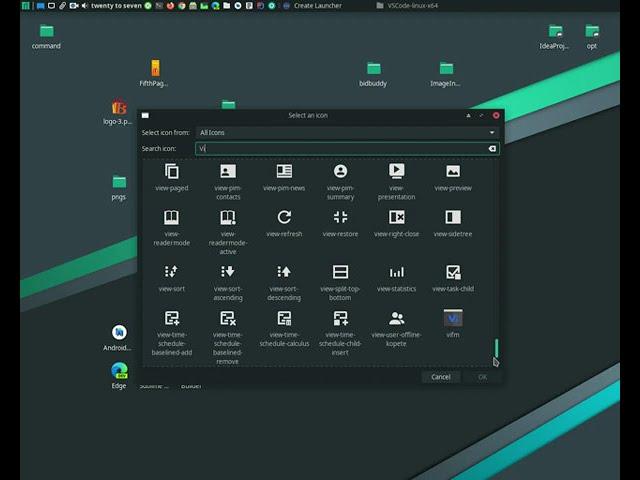The height and width of the screenshot is (480, 640).
Task: Open the Manjaro applications menu in panel
Action: click(x=25, y=6)
